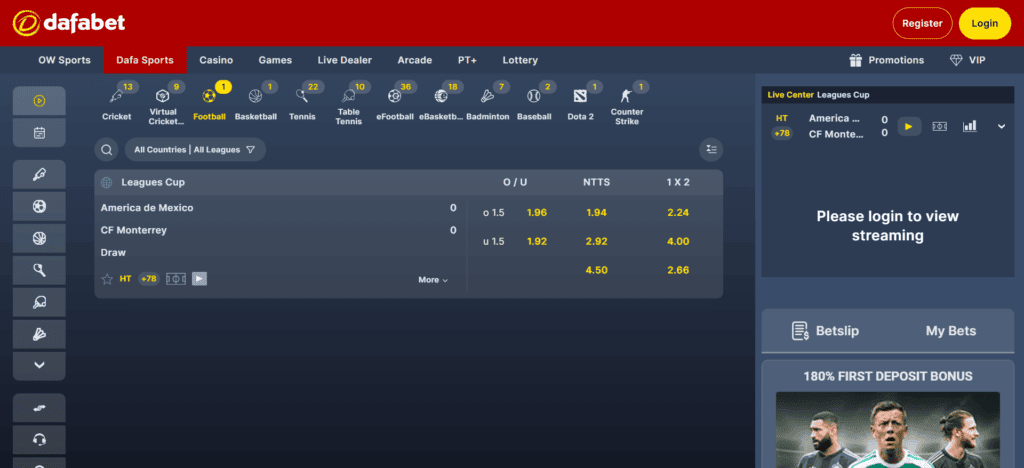Open the +78 markets badge in match row
1024x468 pixels.
(x=149, y=279)
